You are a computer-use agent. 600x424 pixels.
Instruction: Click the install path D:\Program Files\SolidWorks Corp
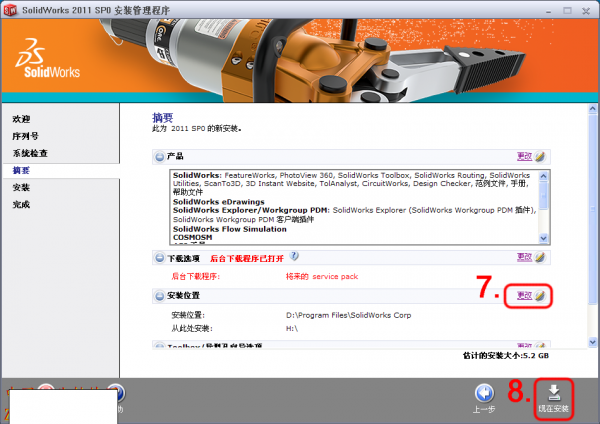348,315
